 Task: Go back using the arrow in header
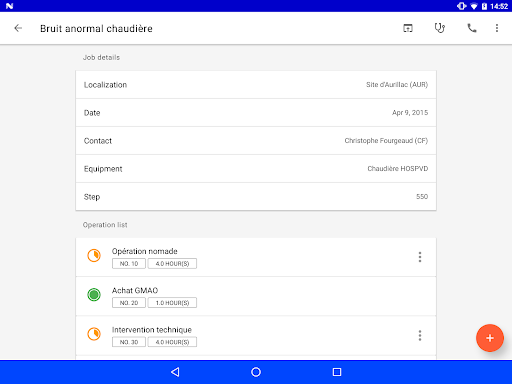(x=18, y=28)
